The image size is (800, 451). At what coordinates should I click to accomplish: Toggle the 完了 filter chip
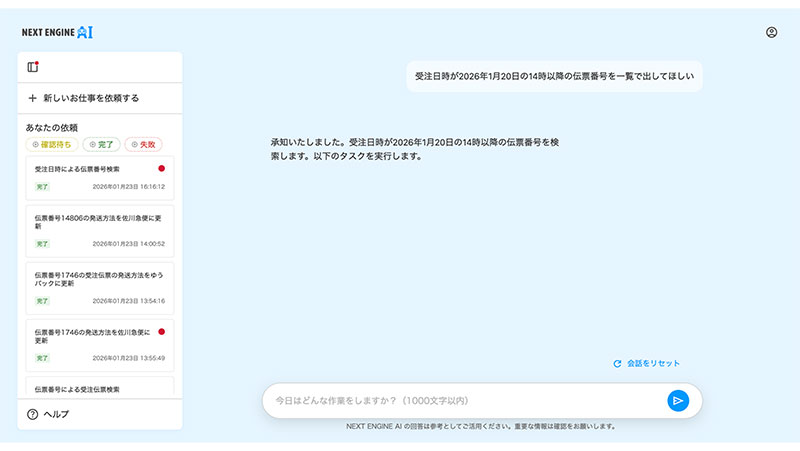[101, 145]
